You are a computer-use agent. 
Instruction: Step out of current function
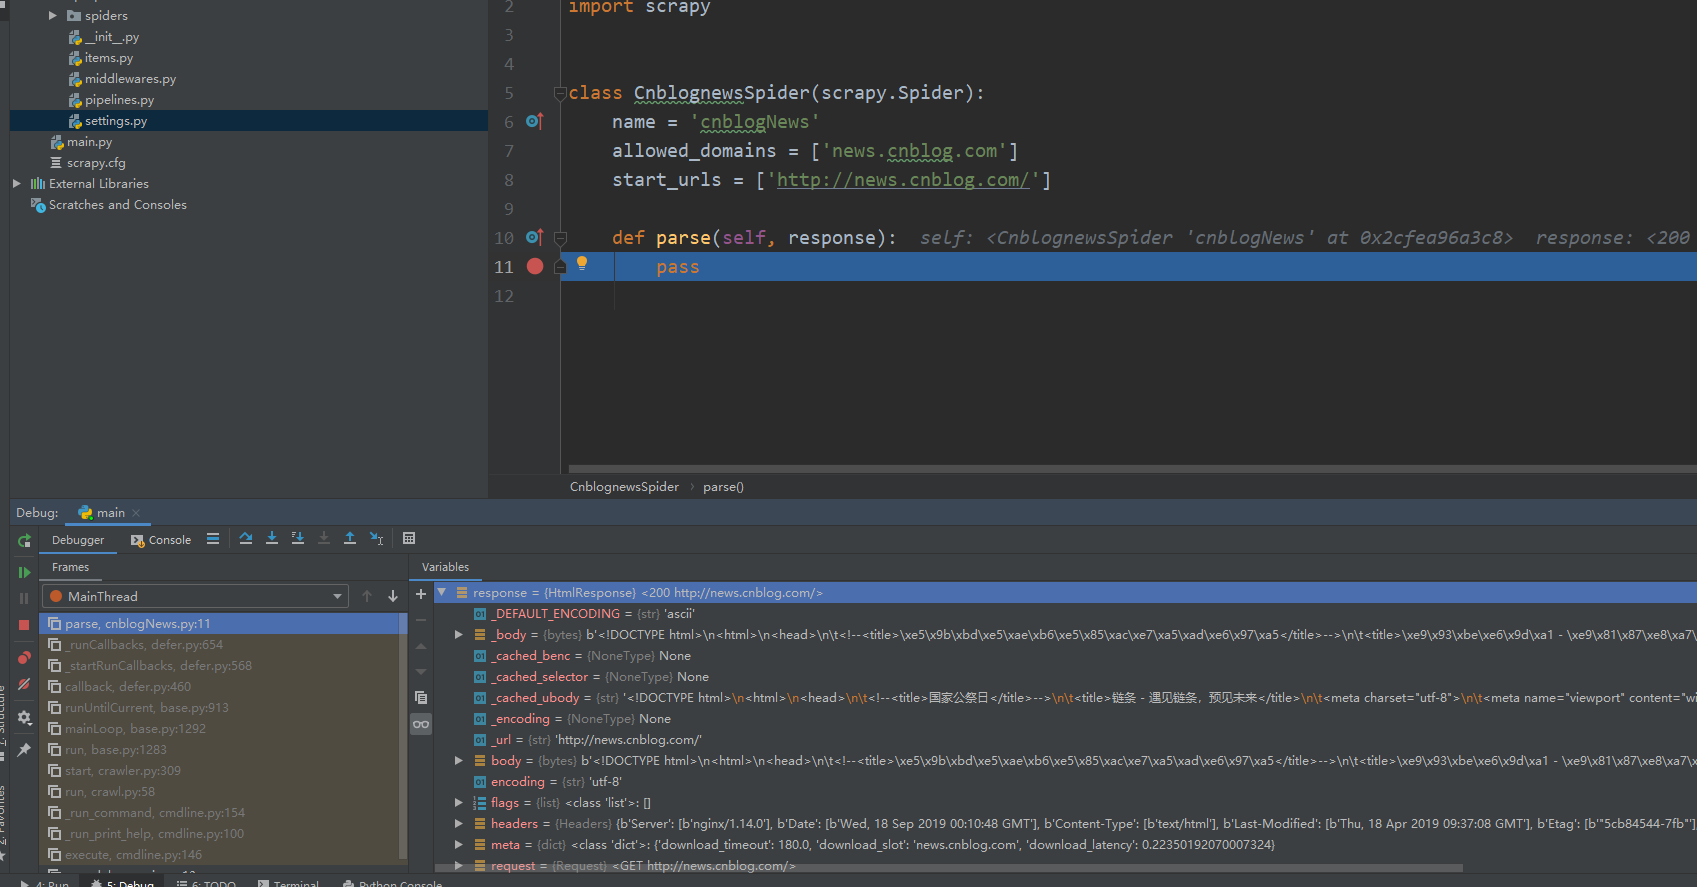coord(350,539)
